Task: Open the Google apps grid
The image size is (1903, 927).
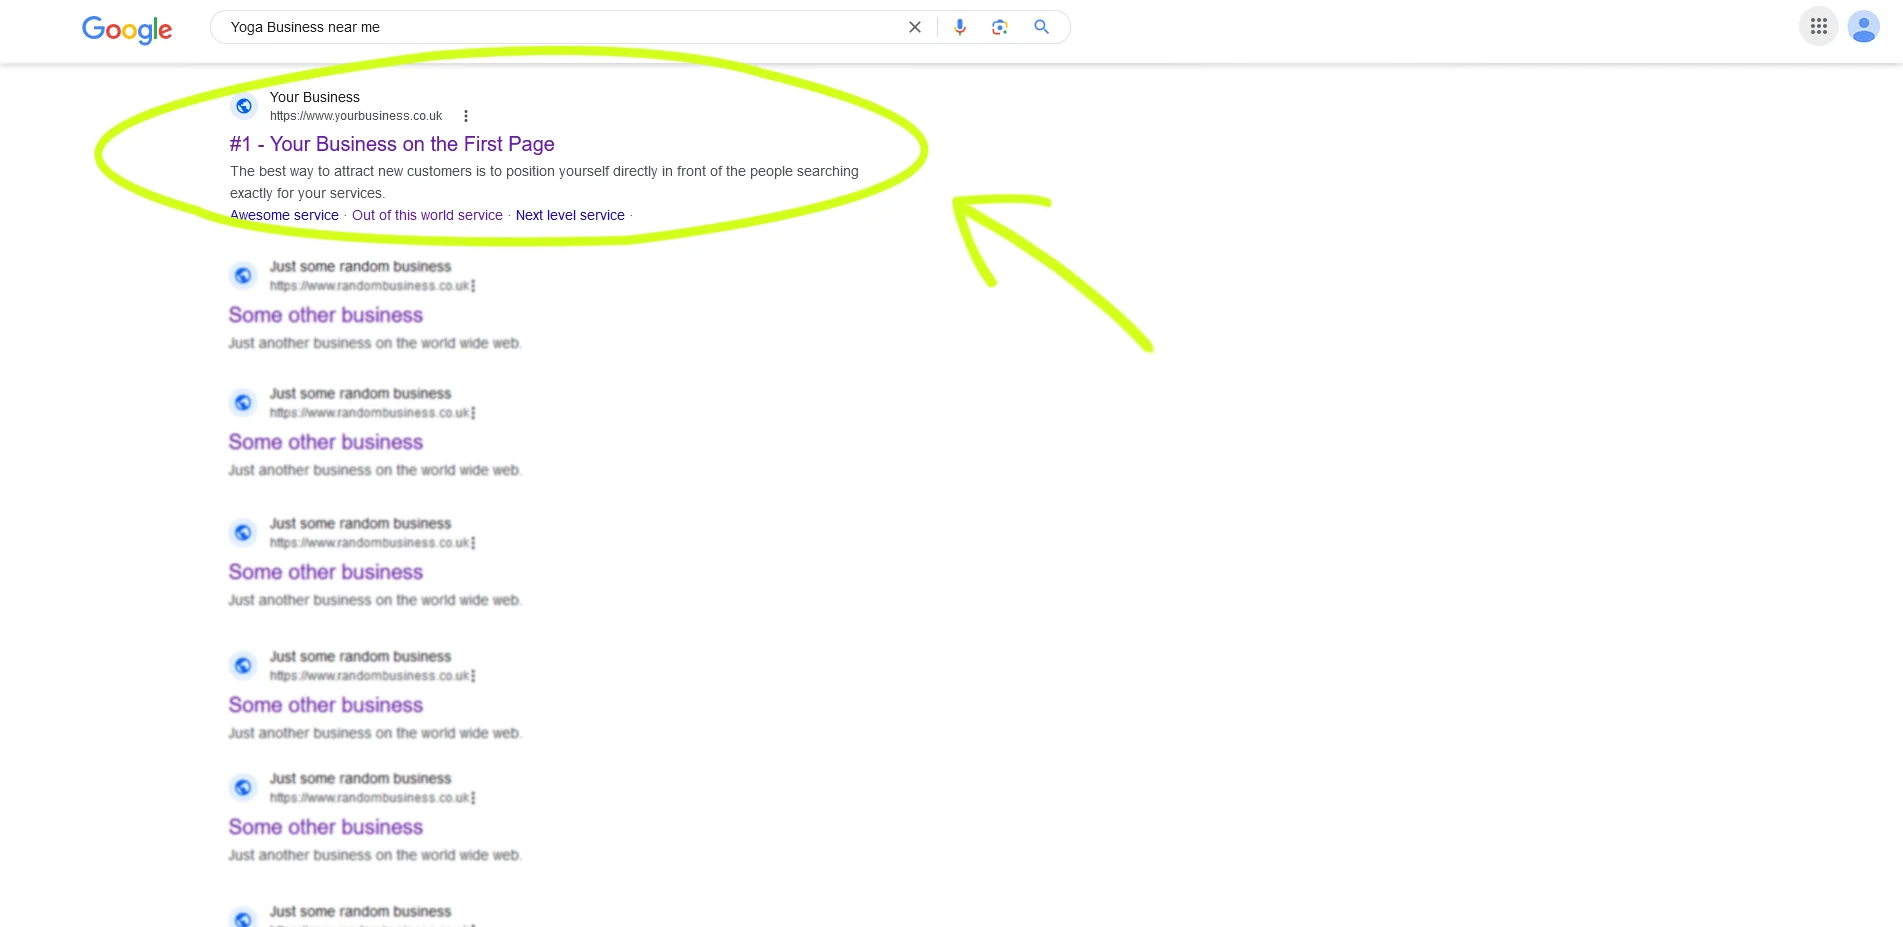Action: point(1818,27)
